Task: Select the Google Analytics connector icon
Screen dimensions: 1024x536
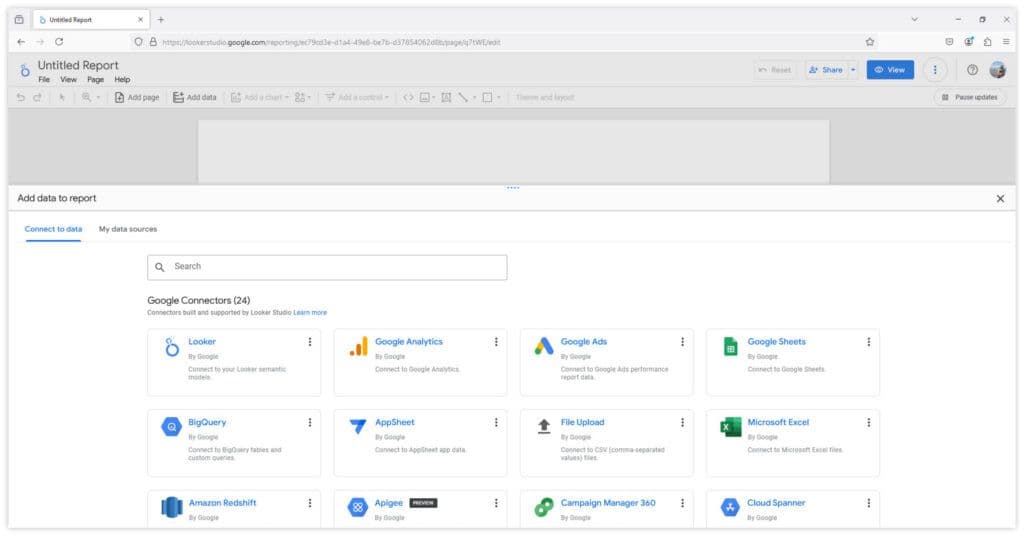Action: 359,347
